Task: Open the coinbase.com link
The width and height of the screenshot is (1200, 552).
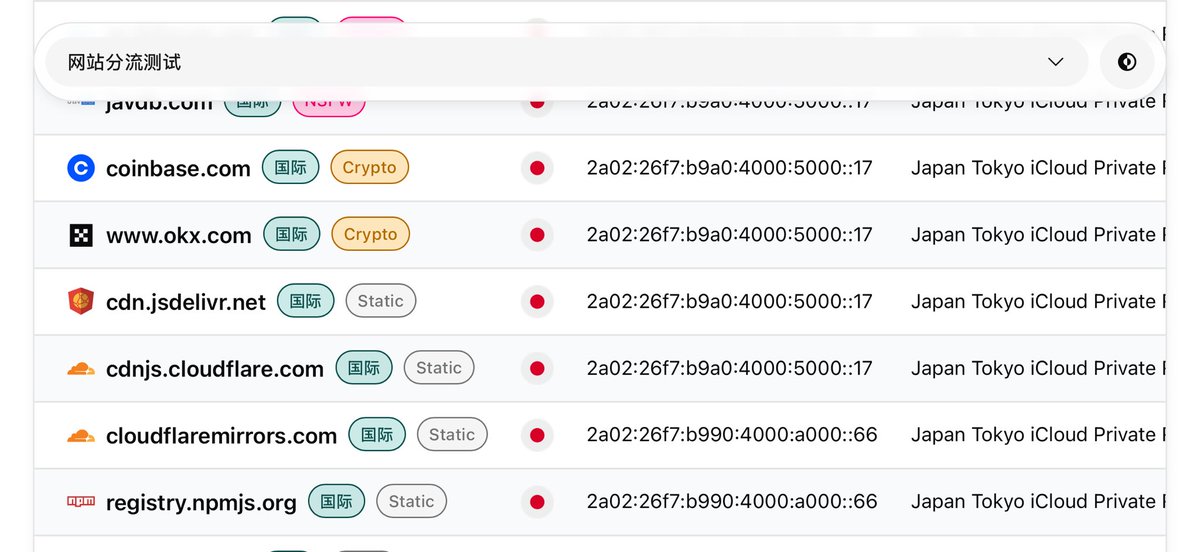Action: tap(178, 168)
